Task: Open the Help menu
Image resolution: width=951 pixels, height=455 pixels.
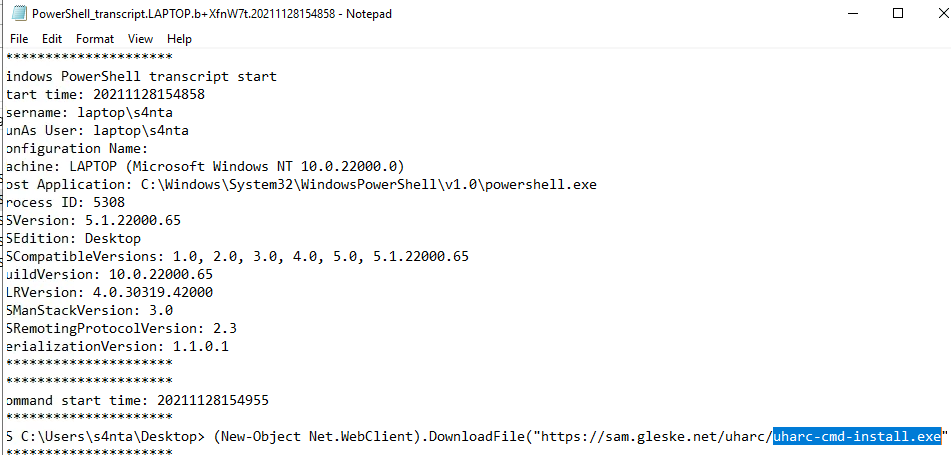Action: 180,38
